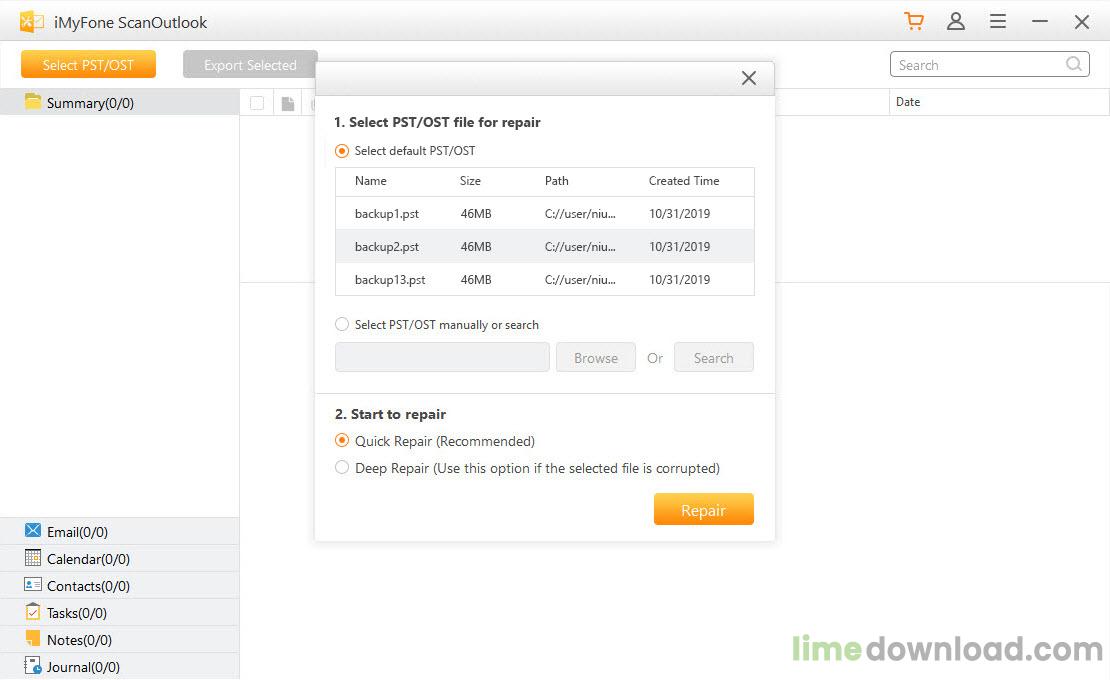The height and width of the screenshot is (680, 1110).
Task: Open Summary(0/0) in the sidebar
Action: (120, 102)
